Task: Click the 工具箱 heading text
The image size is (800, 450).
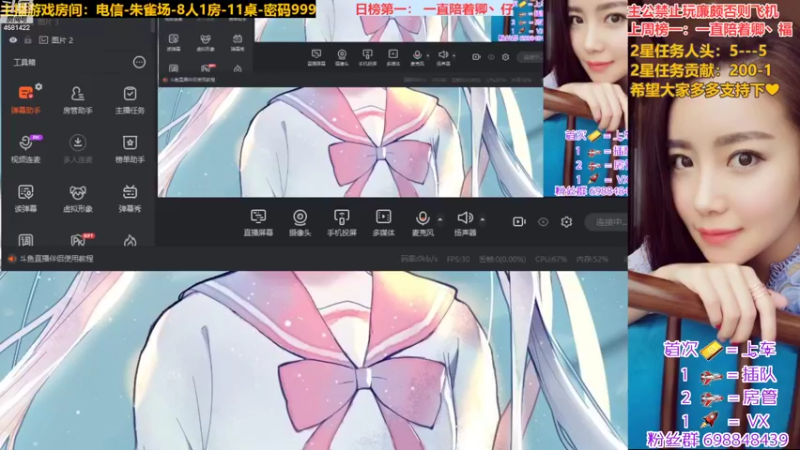Action: (x=24, y=62)
